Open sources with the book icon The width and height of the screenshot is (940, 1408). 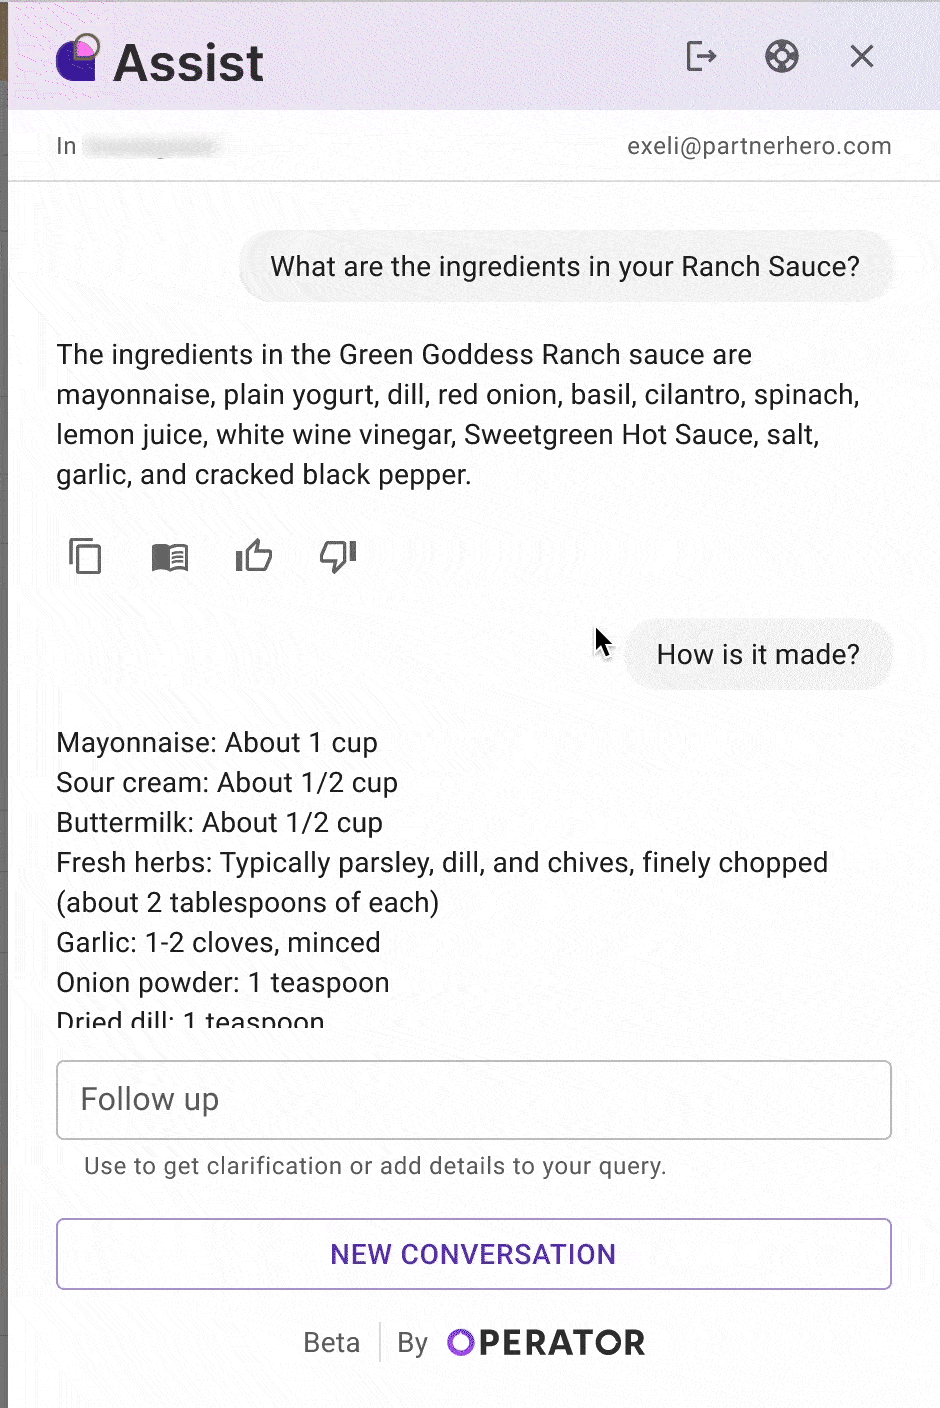point(169,556)
